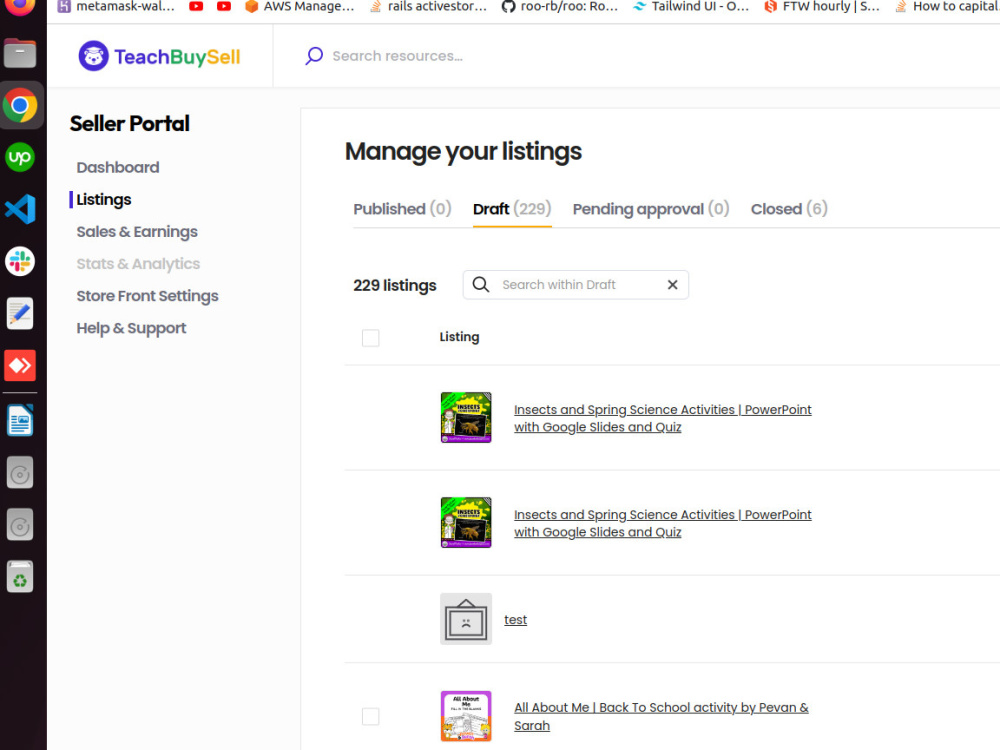Open the test listing link

point(515,619)
